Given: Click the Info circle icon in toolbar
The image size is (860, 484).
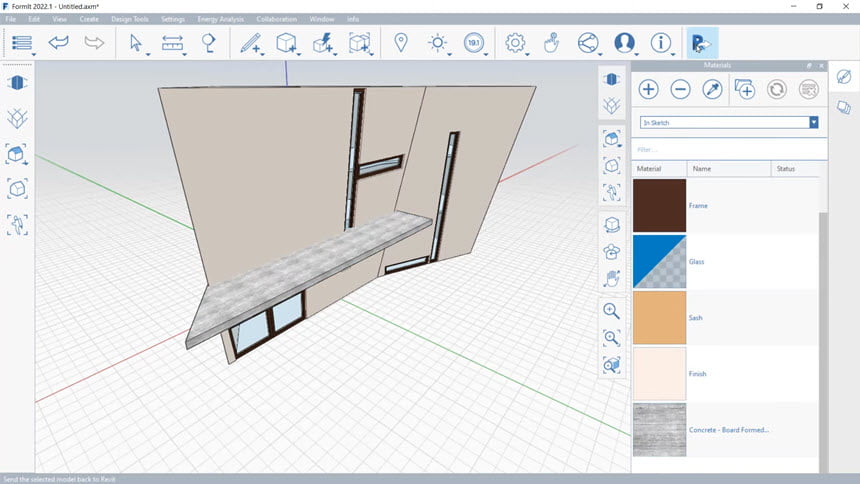Looking at the screenshot, I should tap(660, 42).
